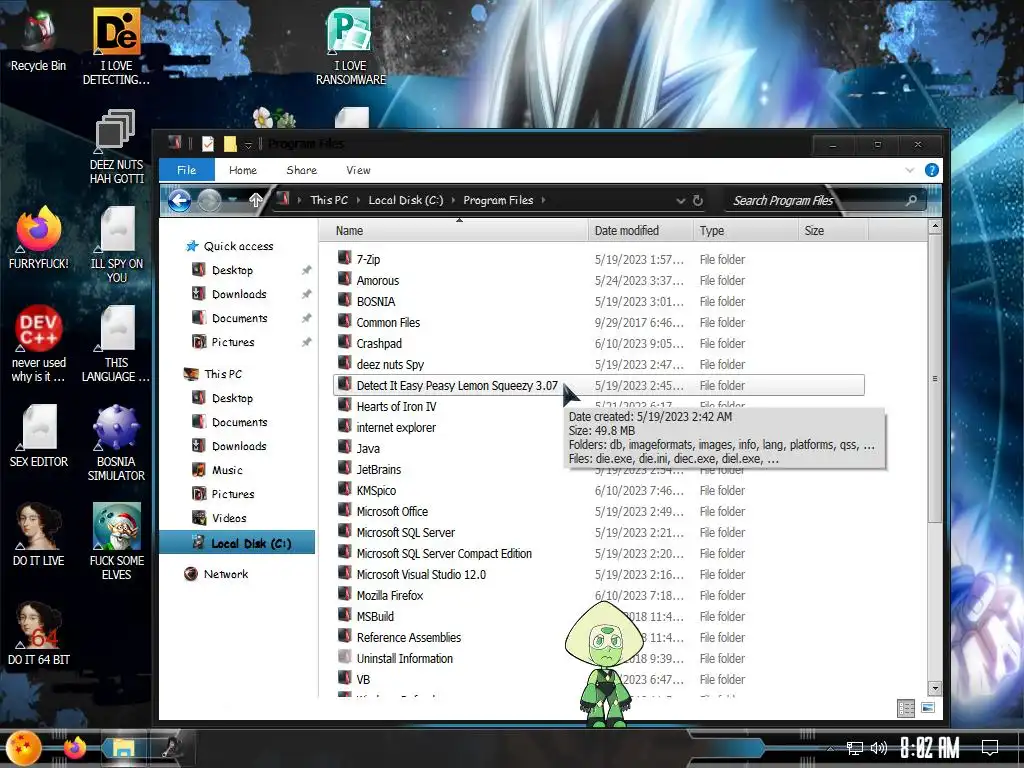Open the 'DEEZ NUTS HAH GOTTI' desktop icon
Image resolution: width=1024 pixels, height=768 pixels.
[116, 146]
